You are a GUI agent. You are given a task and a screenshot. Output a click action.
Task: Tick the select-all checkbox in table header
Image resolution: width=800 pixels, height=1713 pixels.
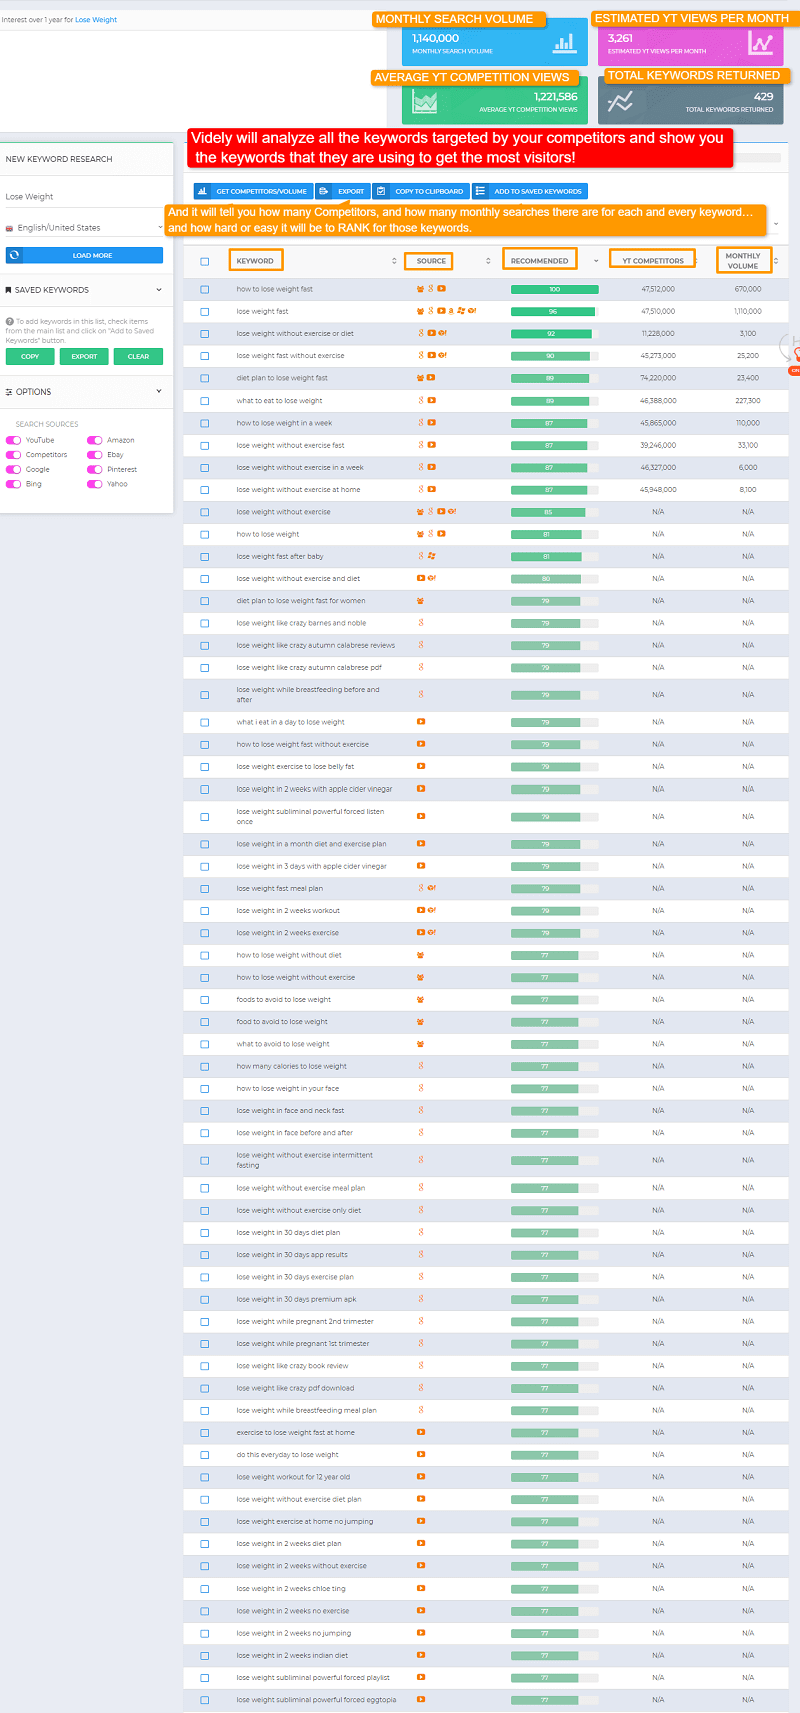coord(205,261)
